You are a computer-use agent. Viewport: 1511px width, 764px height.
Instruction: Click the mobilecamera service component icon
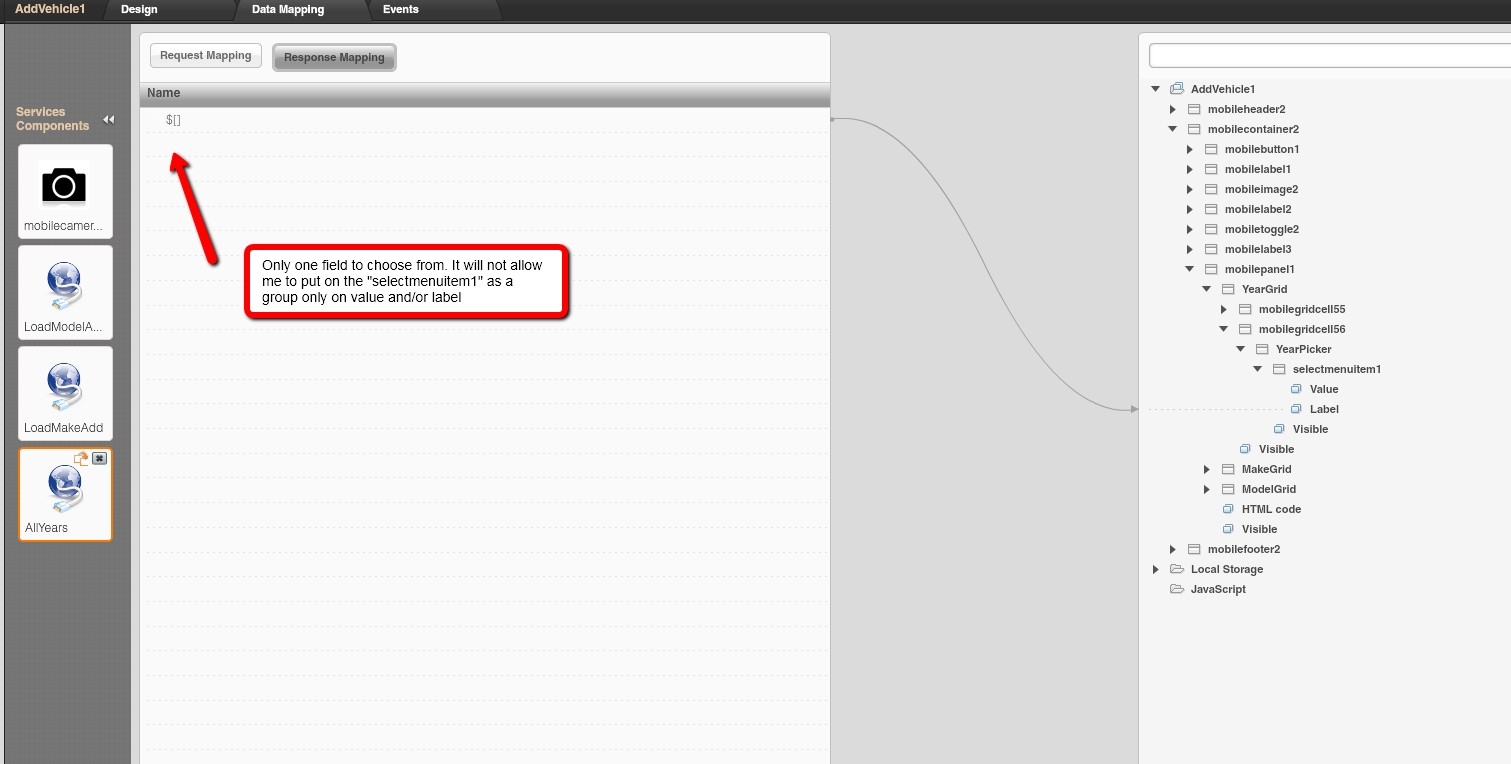[64, 186]
